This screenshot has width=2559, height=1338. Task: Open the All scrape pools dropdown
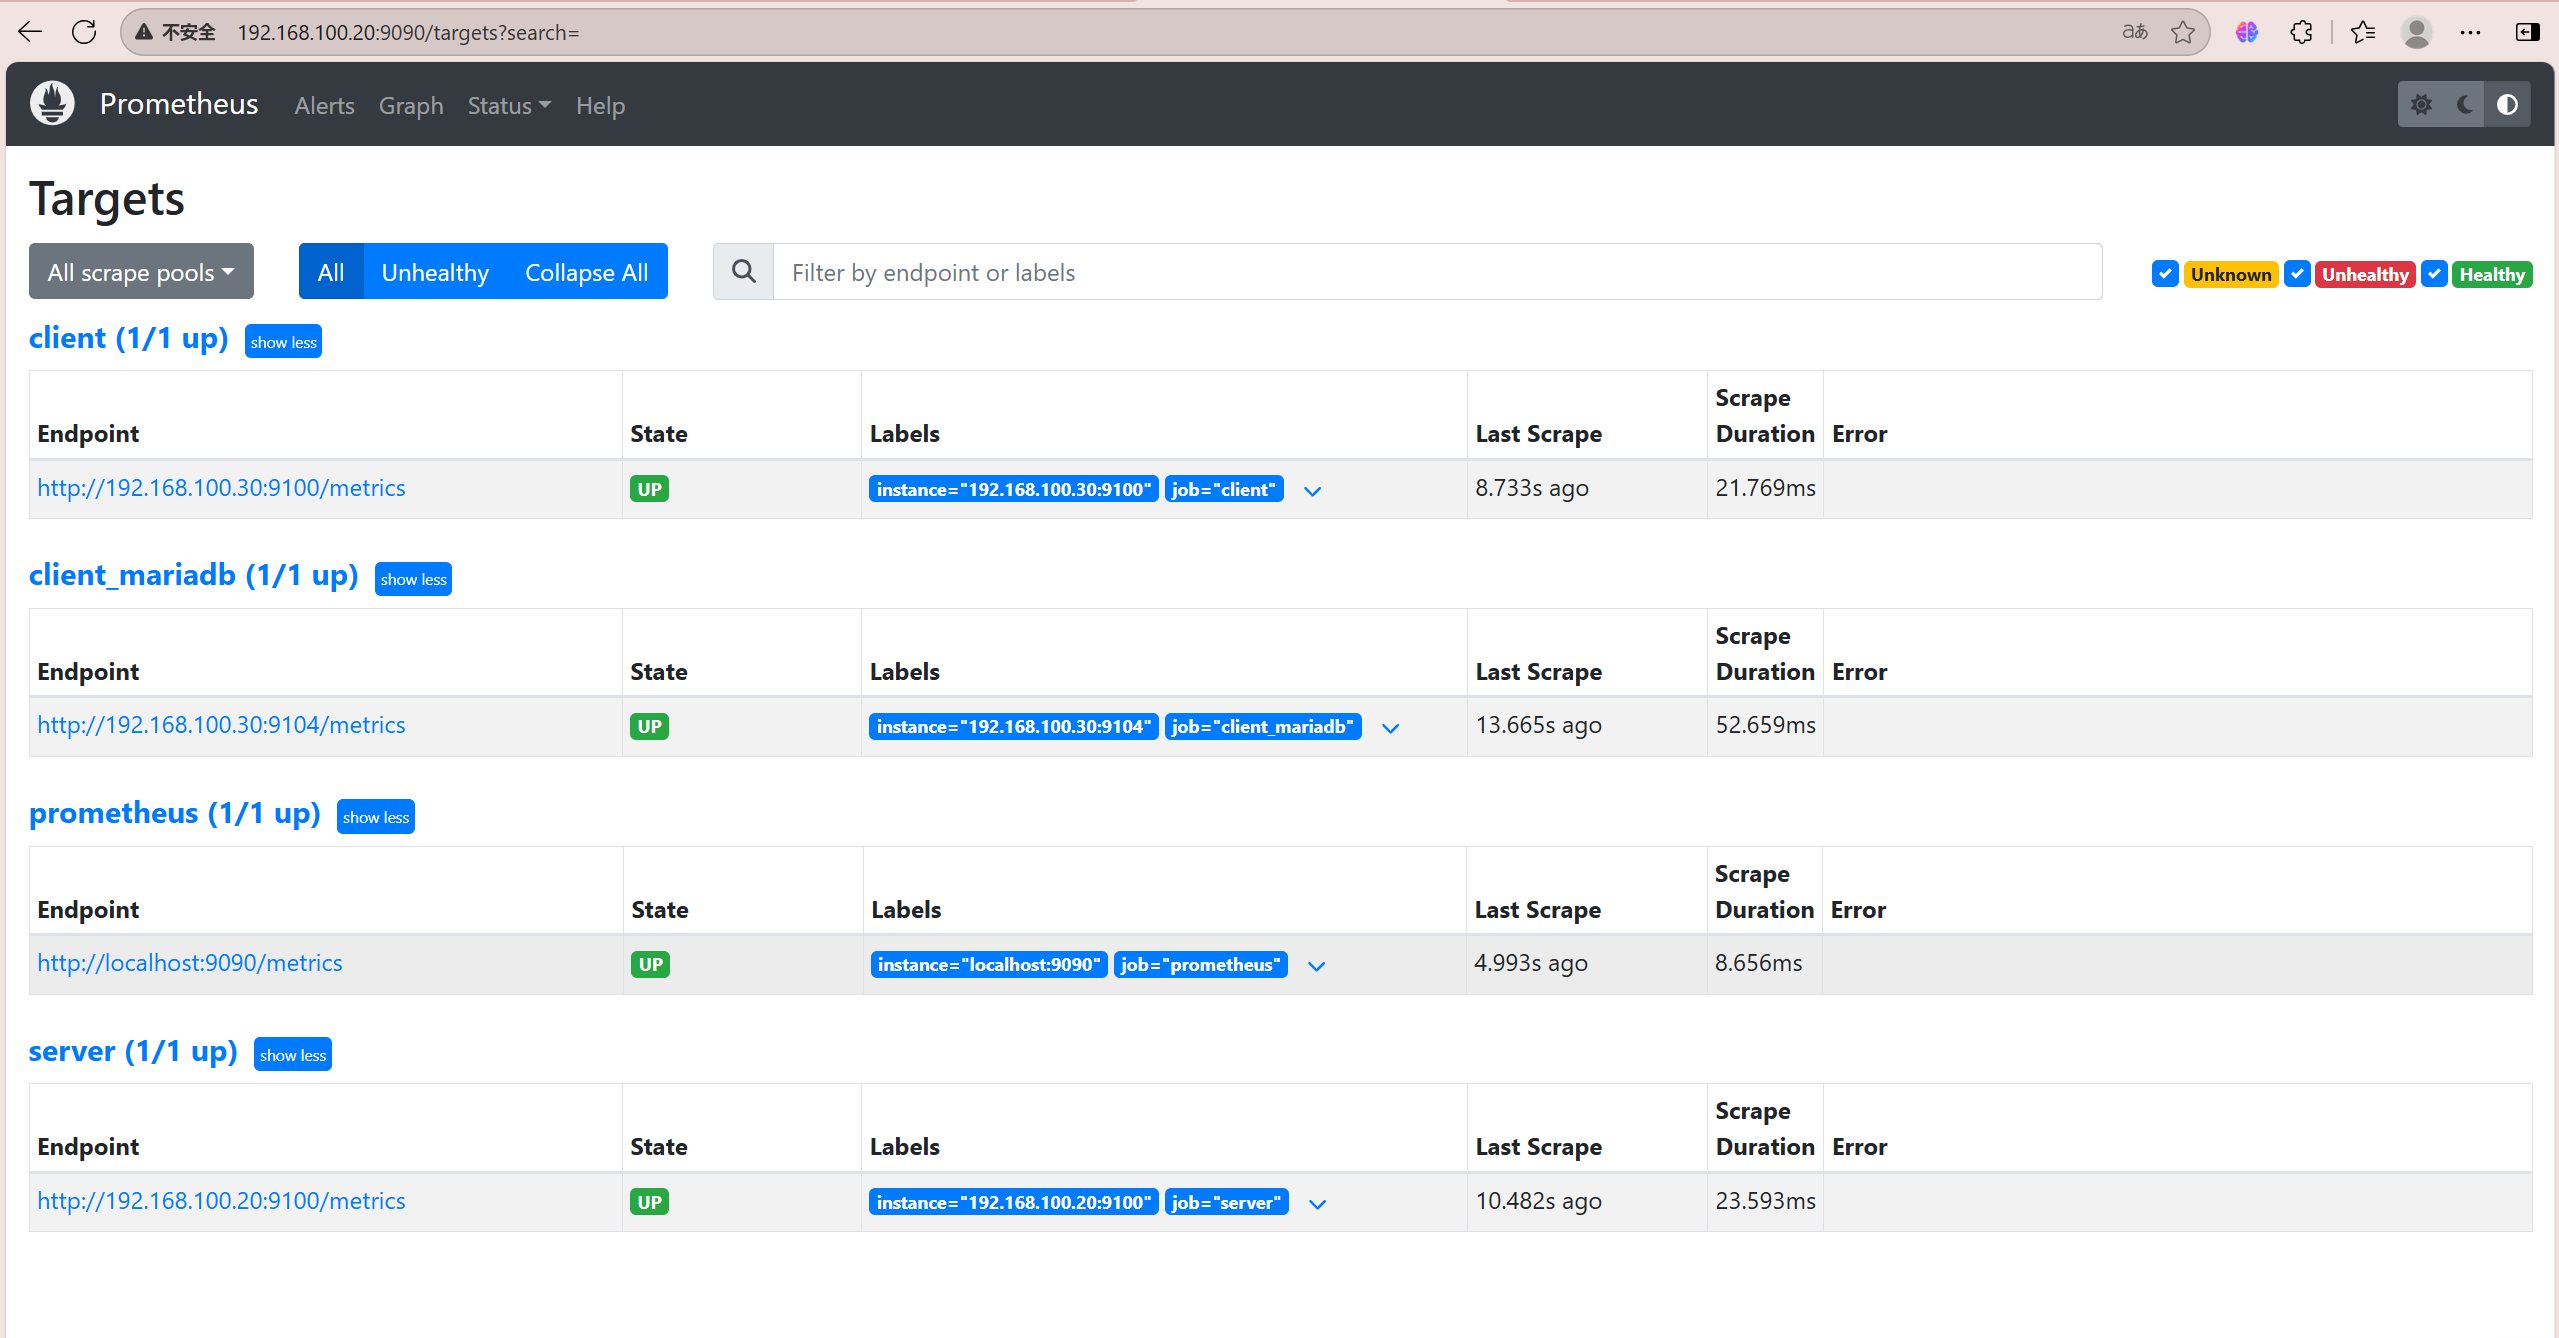pos(141,272)
